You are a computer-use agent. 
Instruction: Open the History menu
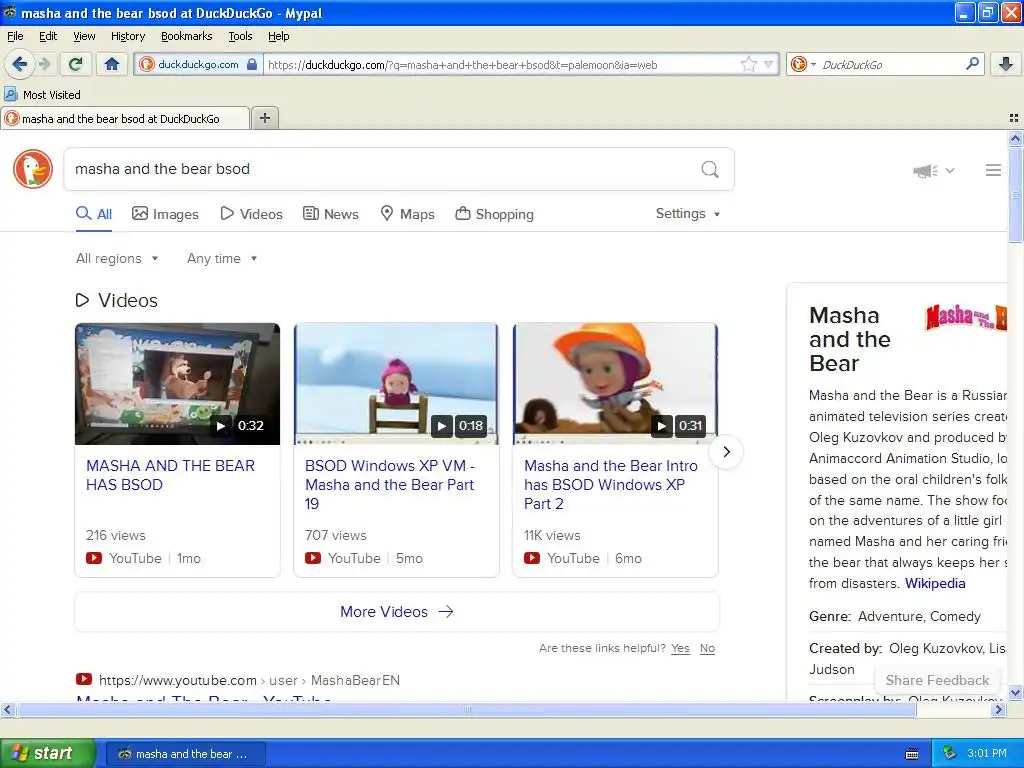pyautogui.click(x=128, y=36)
